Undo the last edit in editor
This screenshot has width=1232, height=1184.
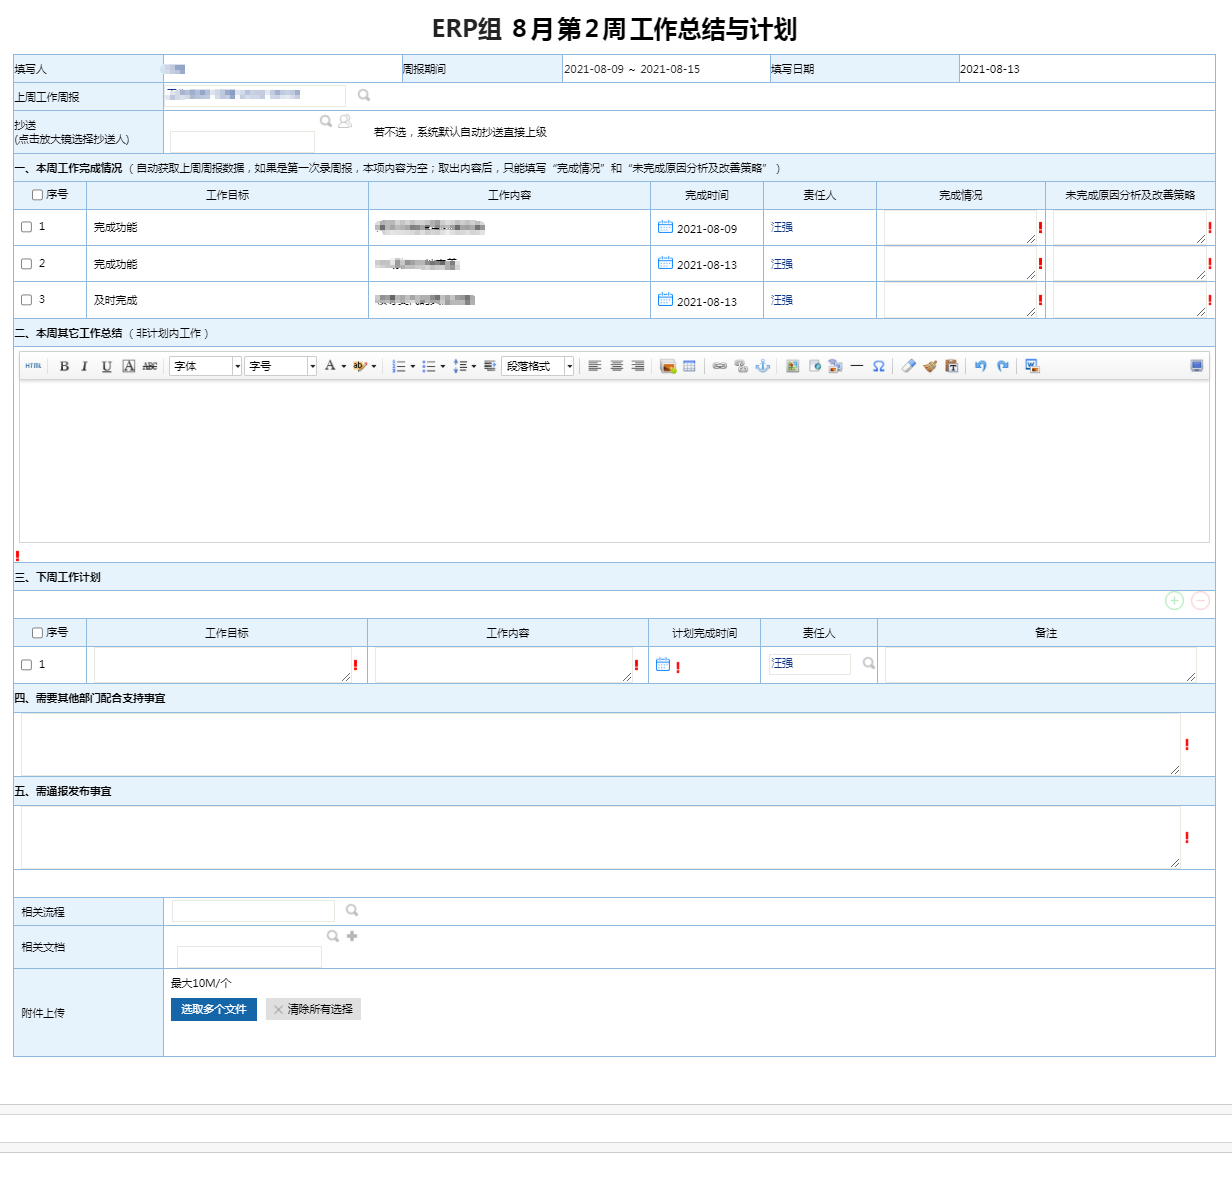(x=980, y=366)
